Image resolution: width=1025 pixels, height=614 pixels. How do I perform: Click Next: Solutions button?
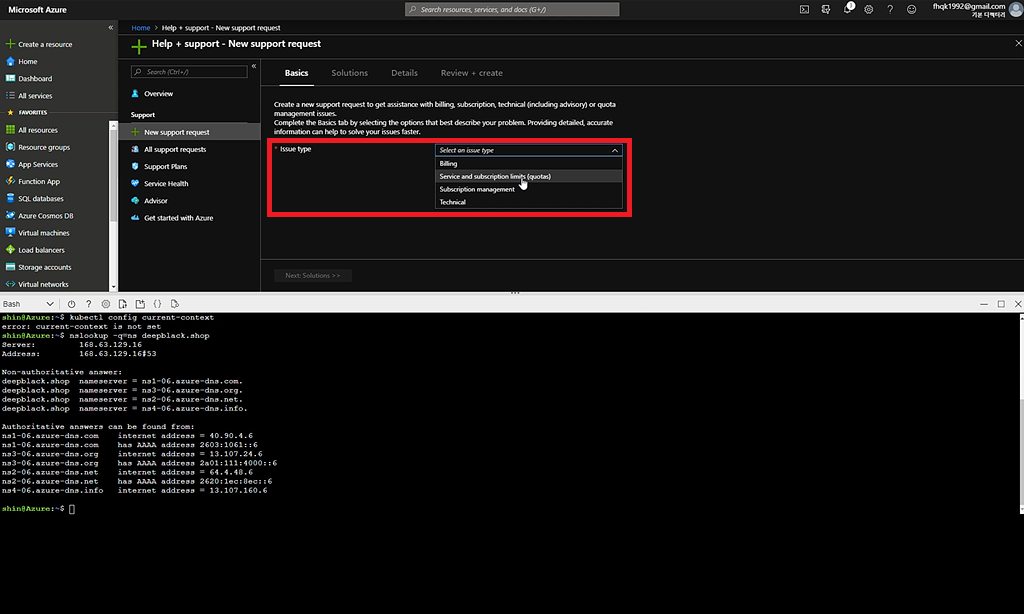point(312,275)
